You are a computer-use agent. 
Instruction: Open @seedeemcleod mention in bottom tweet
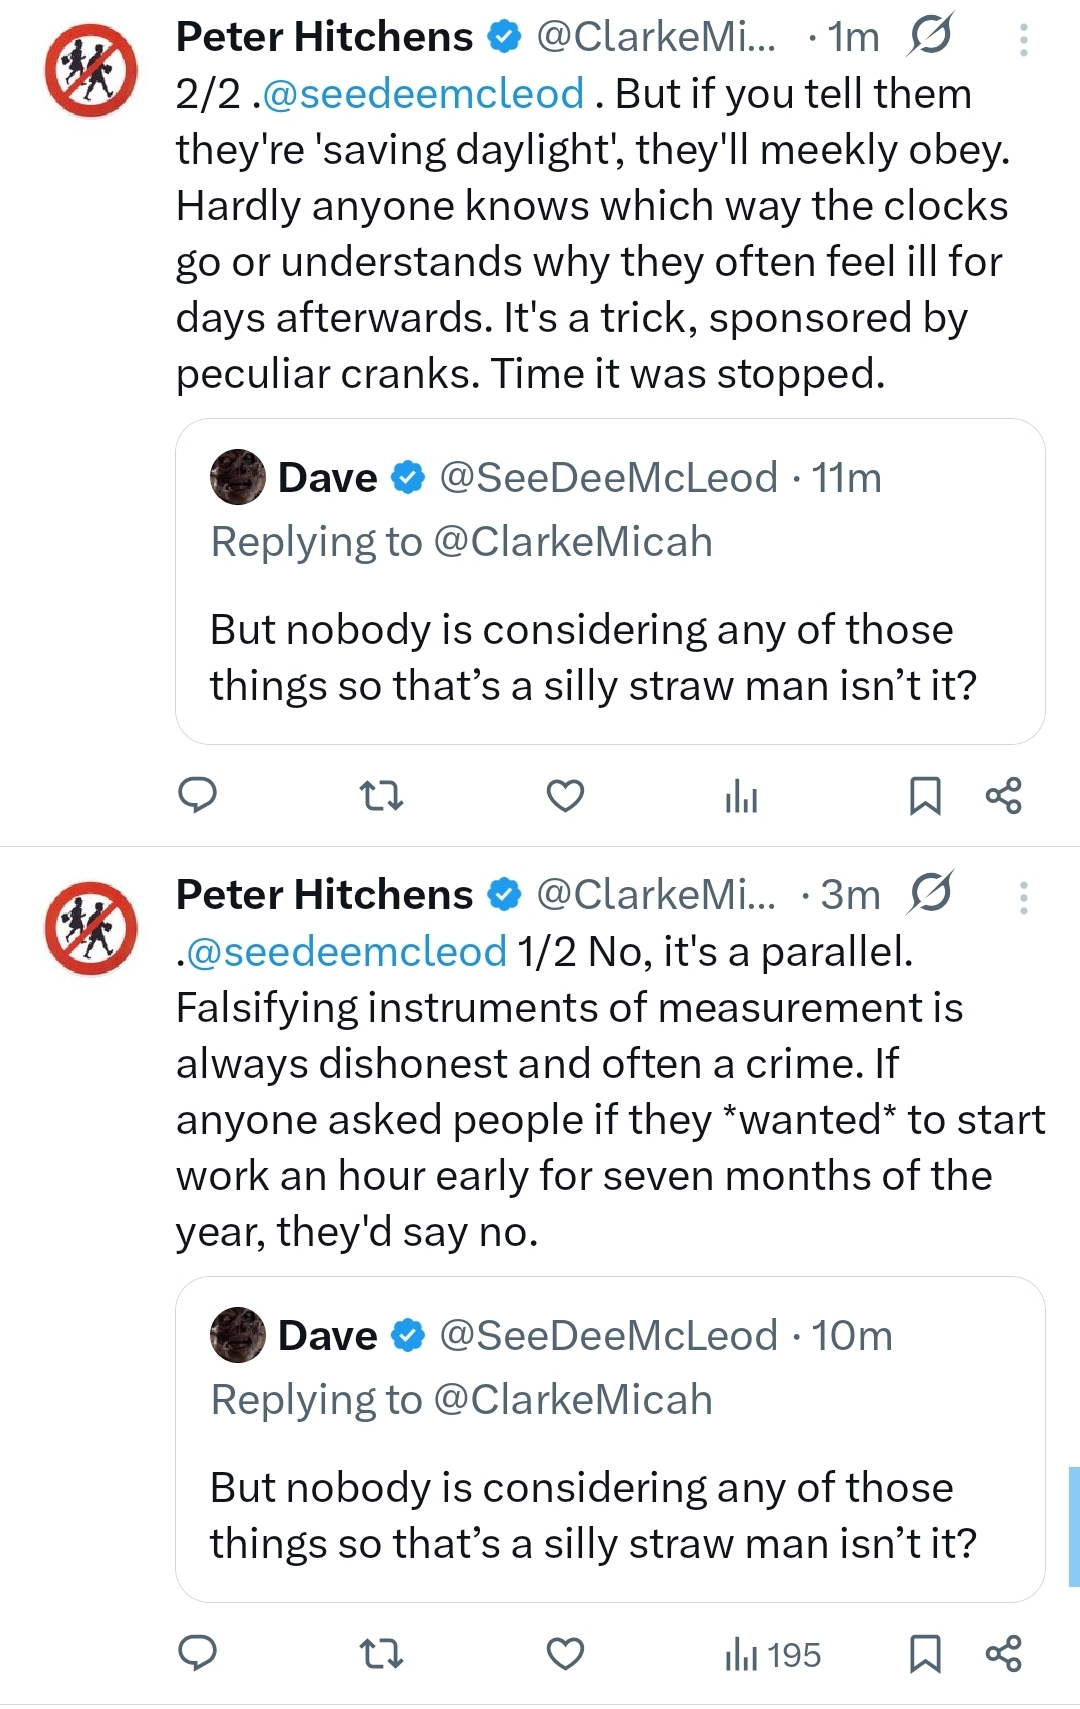point(346,952)
